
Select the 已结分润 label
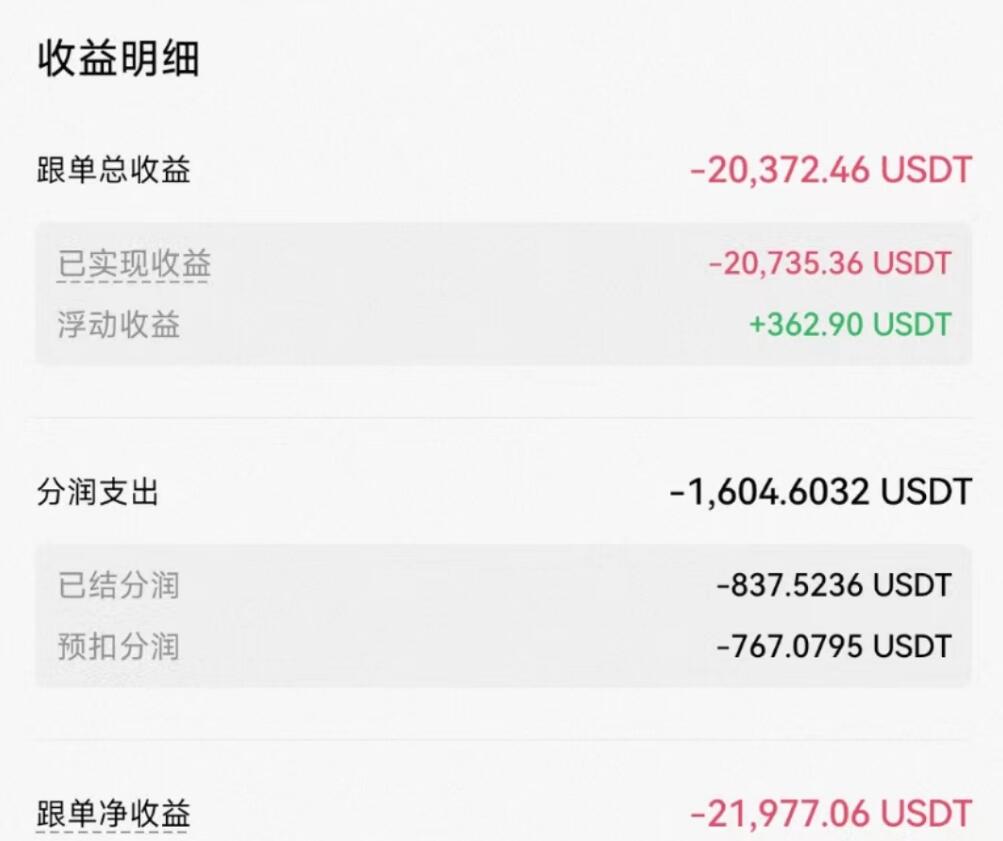(119, 585)
